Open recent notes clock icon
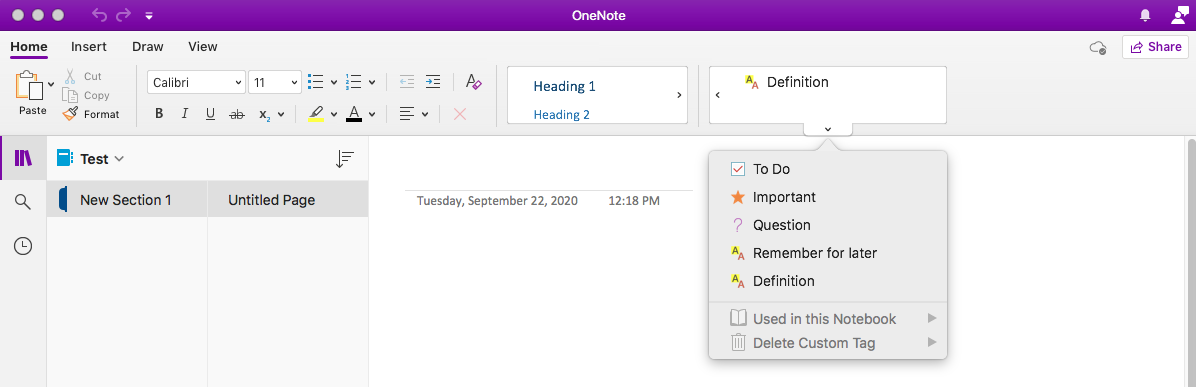Viewport: 1196px width, 387px height. [24, 245]
